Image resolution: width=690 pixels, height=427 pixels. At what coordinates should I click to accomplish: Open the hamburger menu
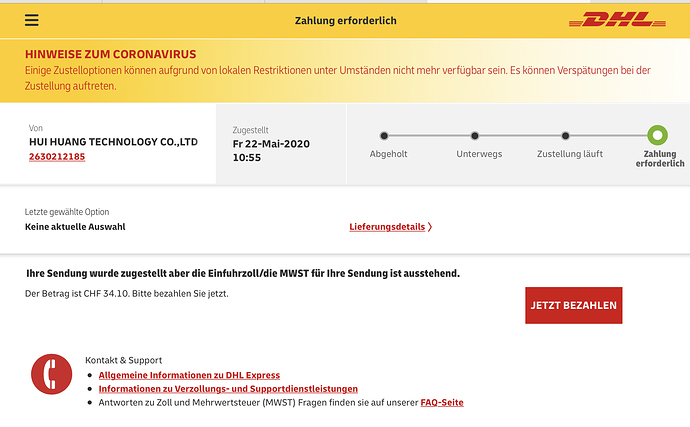(32, 20)
